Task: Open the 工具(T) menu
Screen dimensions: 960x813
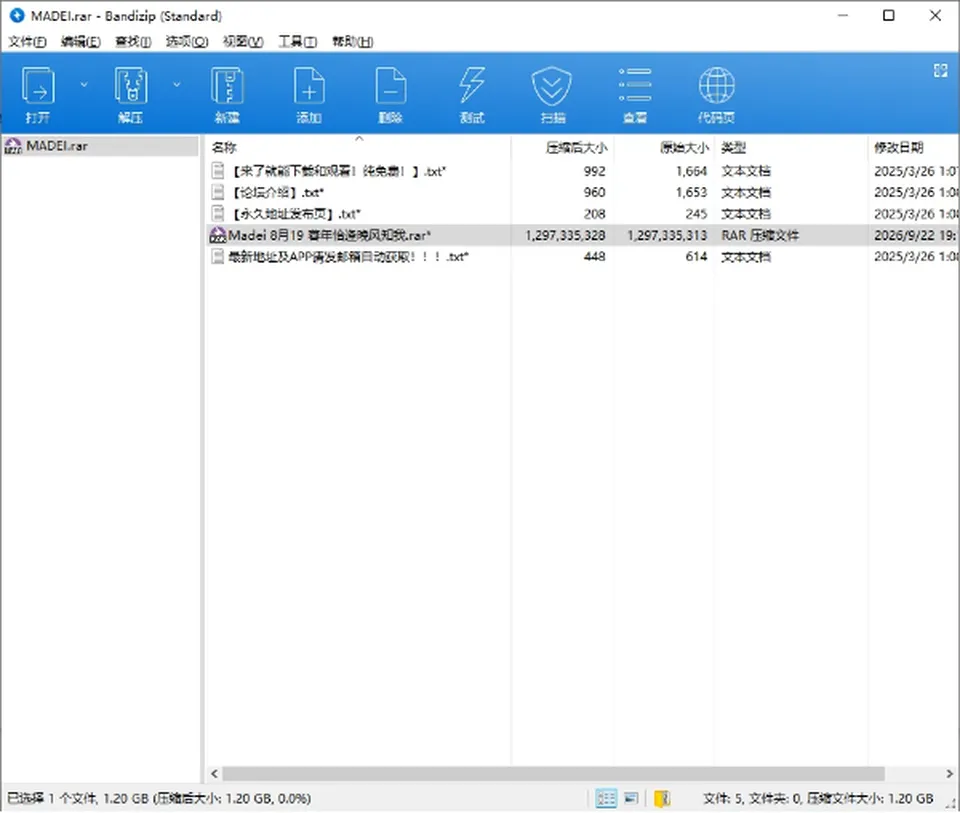Action: 298,42
